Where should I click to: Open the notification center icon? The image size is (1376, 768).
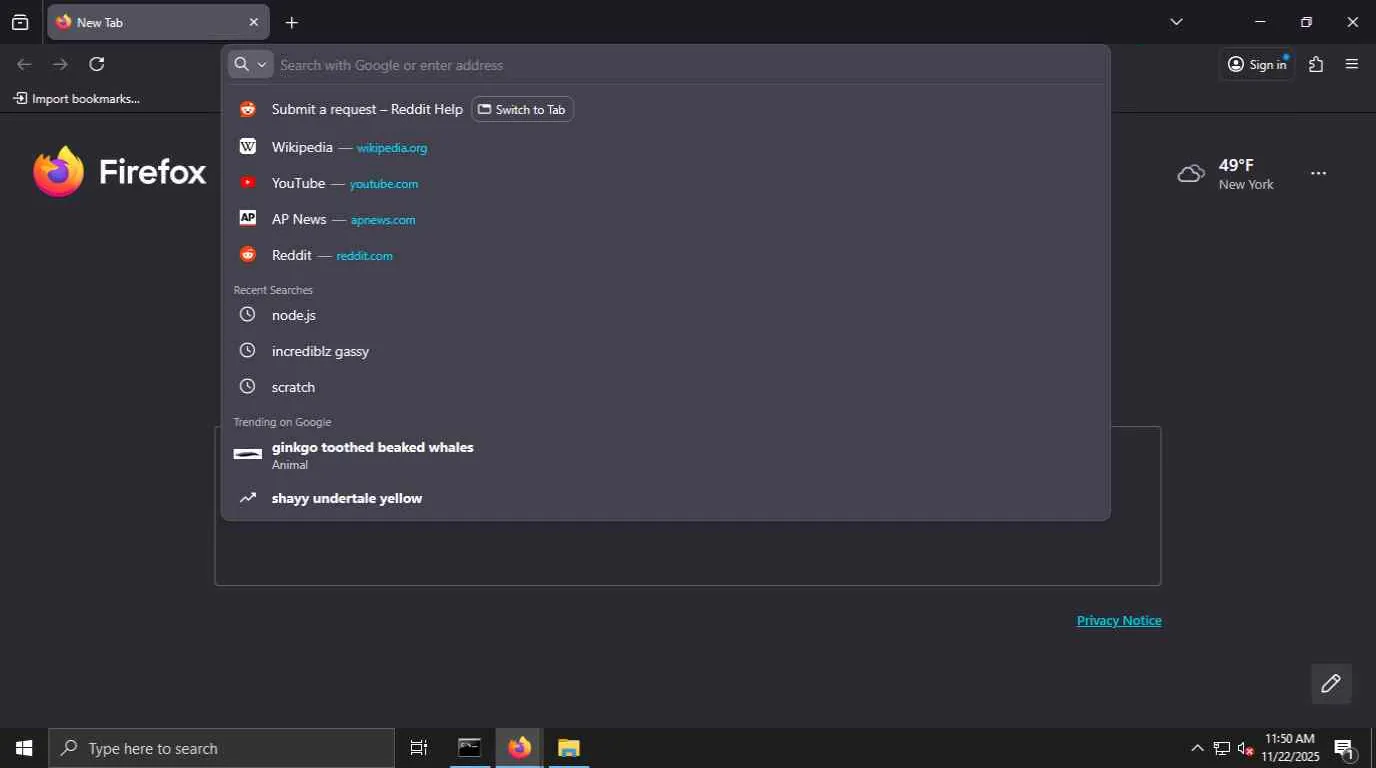(x=1344, y=748)
